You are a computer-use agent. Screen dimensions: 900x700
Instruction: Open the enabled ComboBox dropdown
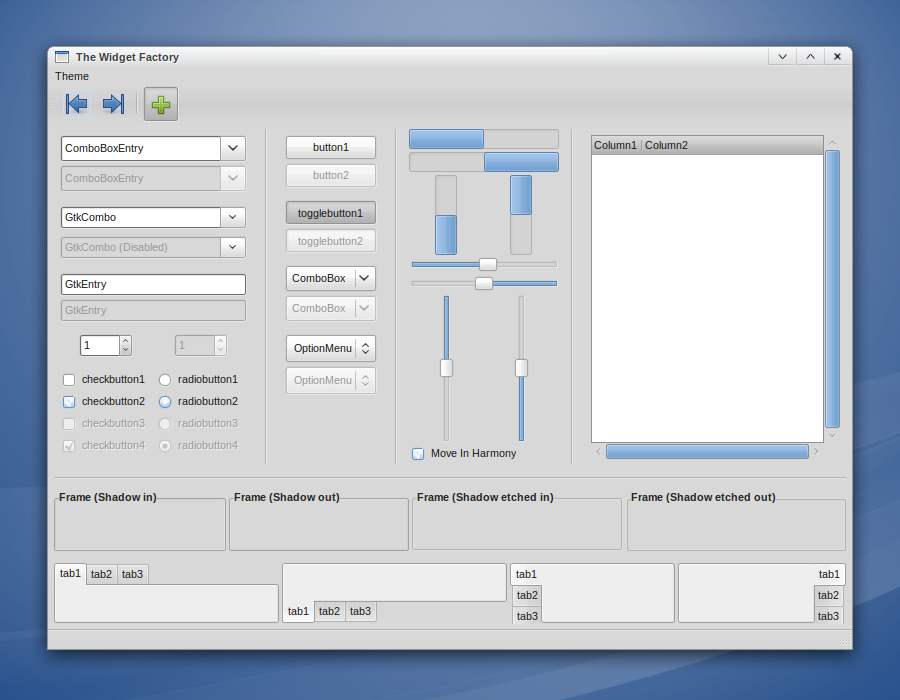point(331,278)
